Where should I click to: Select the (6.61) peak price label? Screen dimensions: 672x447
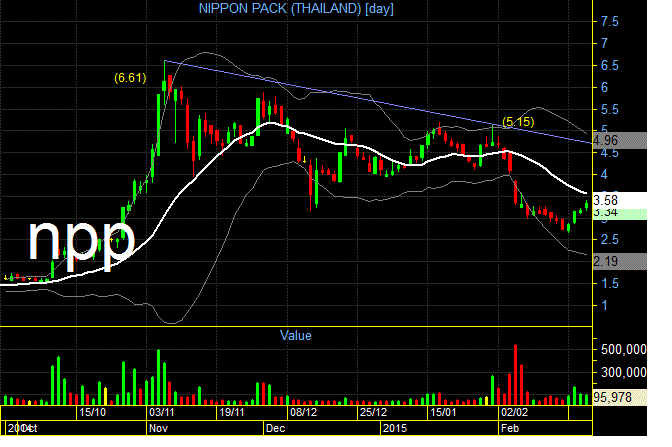(x=130, y=78)
